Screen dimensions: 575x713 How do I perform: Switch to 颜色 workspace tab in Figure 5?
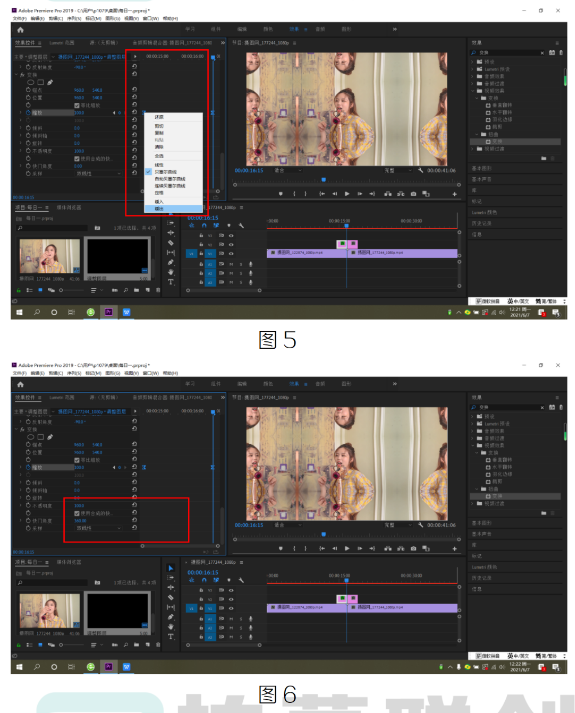click(268, 29)
